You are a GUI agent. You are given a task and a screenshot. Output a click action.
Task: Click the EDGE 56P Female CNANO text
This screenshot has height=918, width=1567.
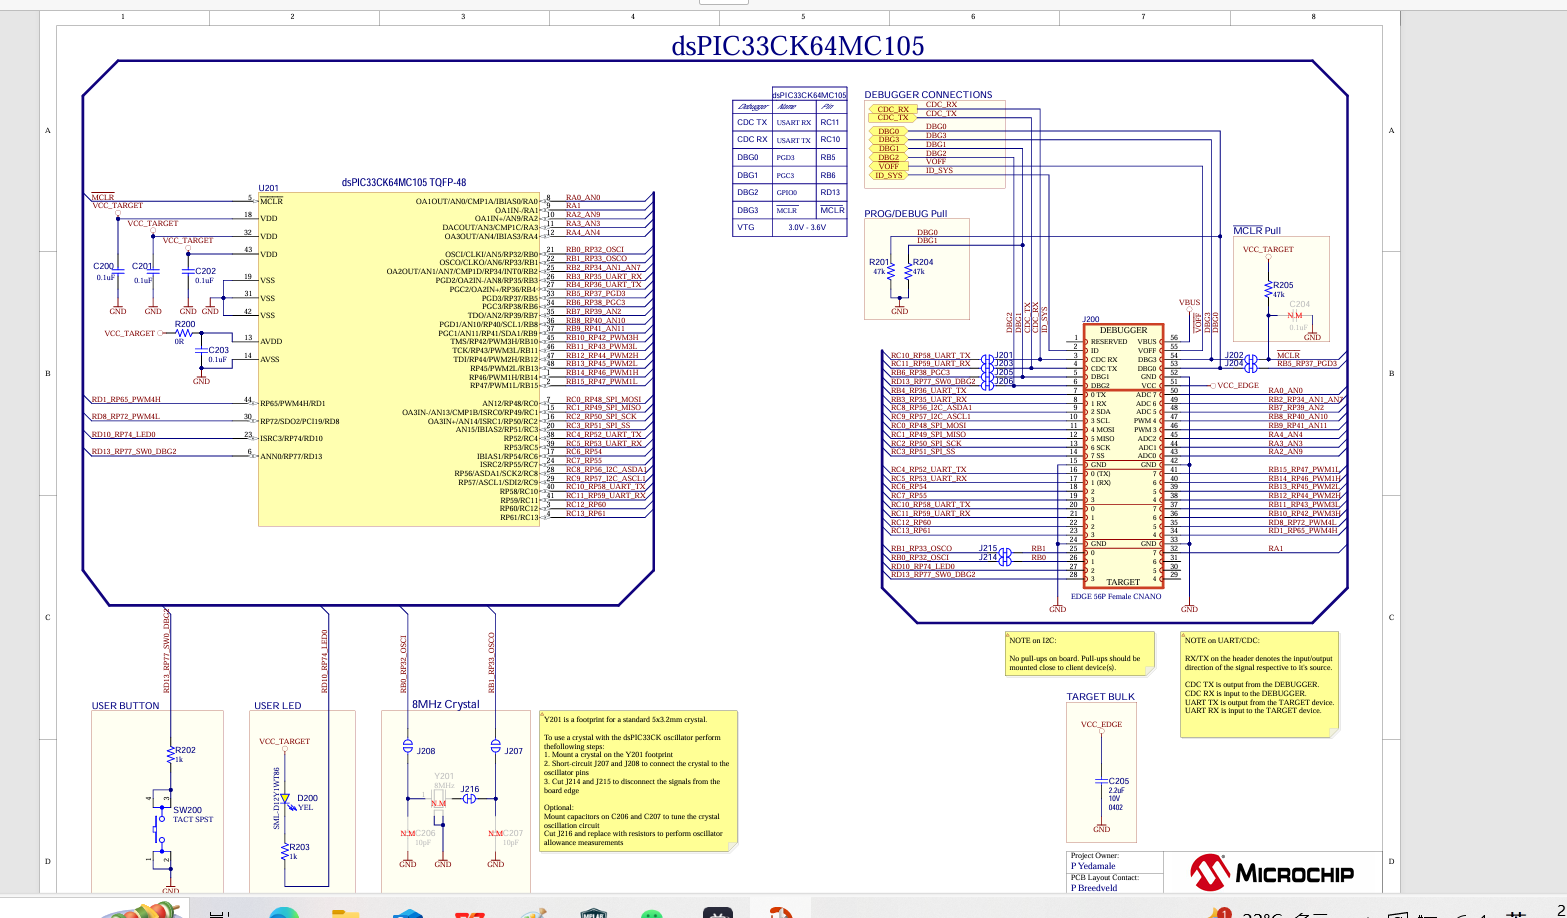(1116, 597)
